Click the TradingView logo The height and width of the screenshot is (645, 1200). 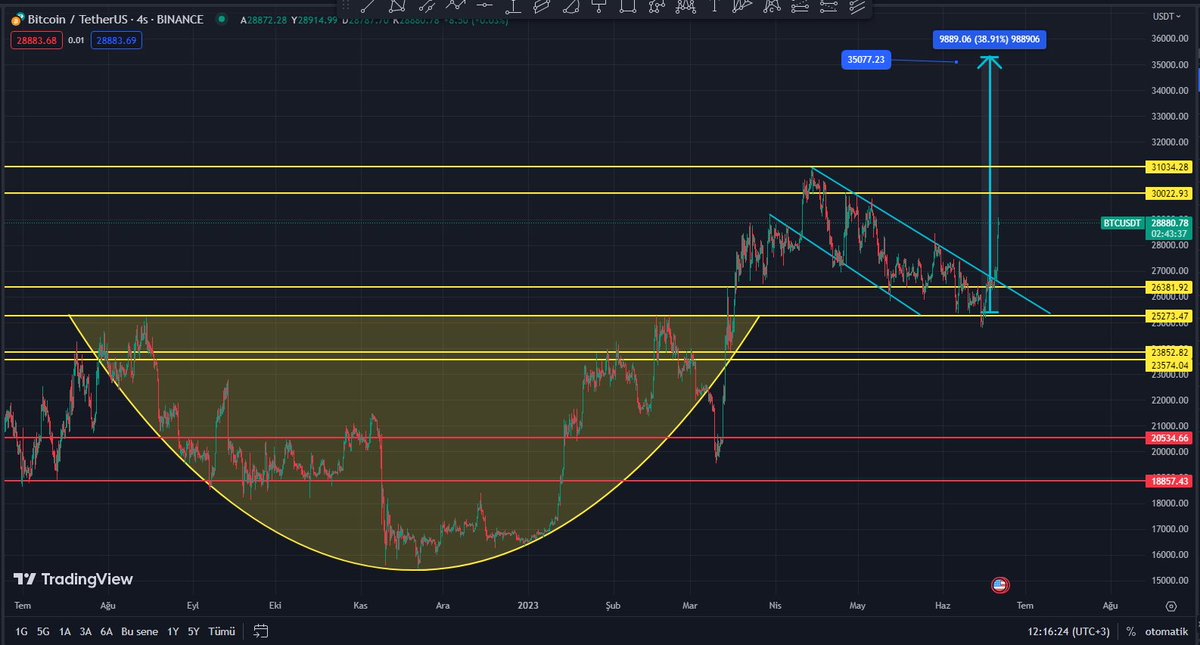coord(73,579)
